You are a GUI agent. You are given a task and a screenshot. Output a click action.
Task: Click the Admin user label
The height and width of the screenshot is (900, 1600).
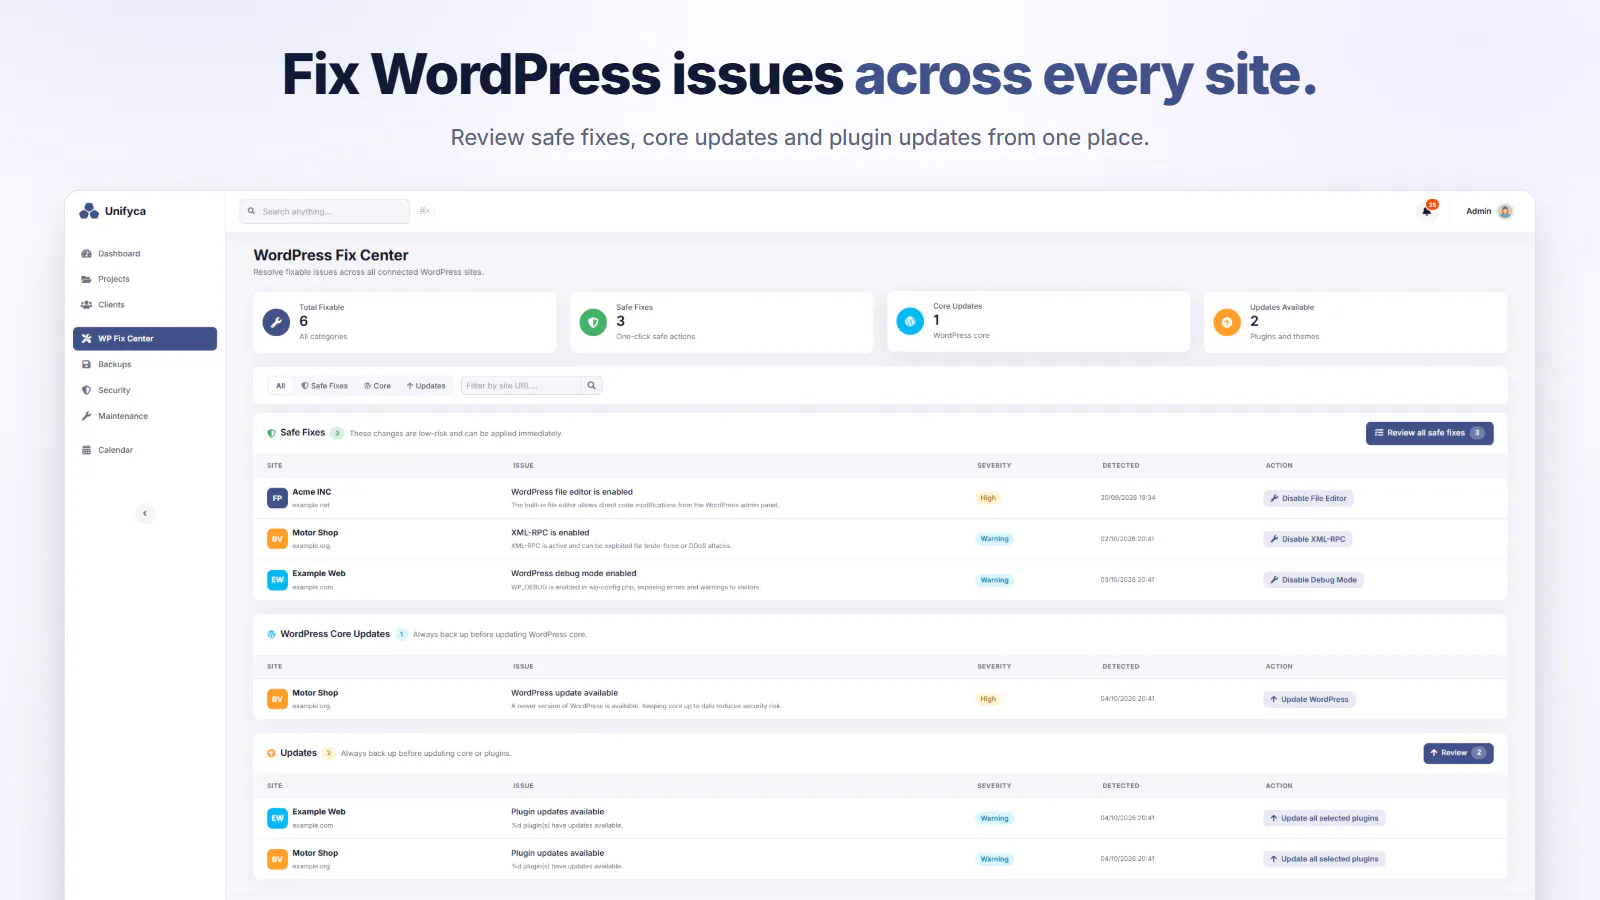coord(1478,211)
